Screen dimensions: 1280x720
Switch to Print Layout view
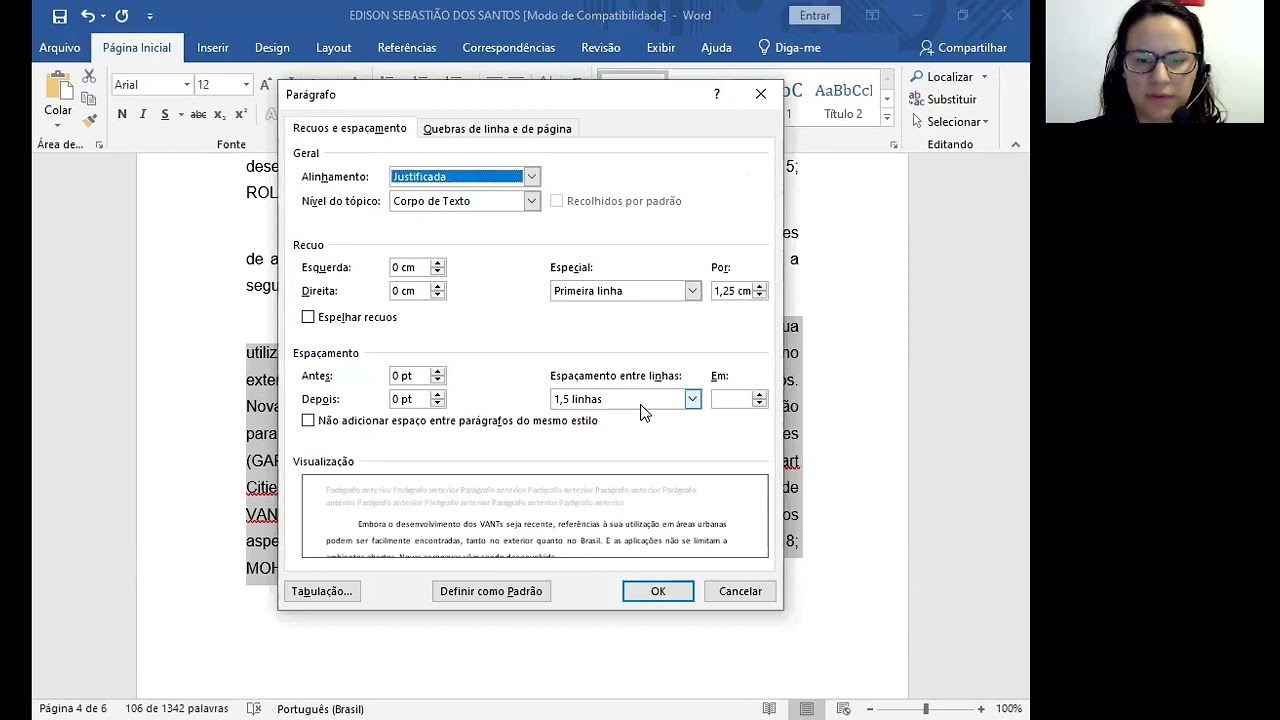[806, 708]
